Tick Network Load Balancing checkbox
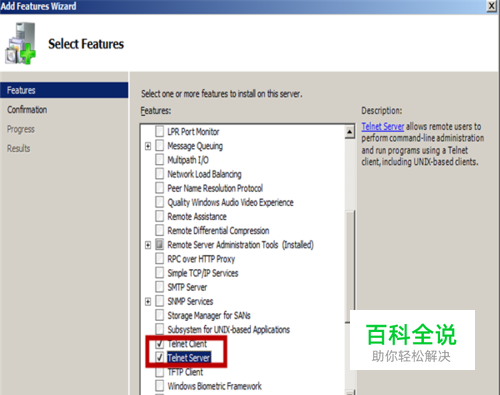This screenshot has width=500, height=395. point(160,174)
